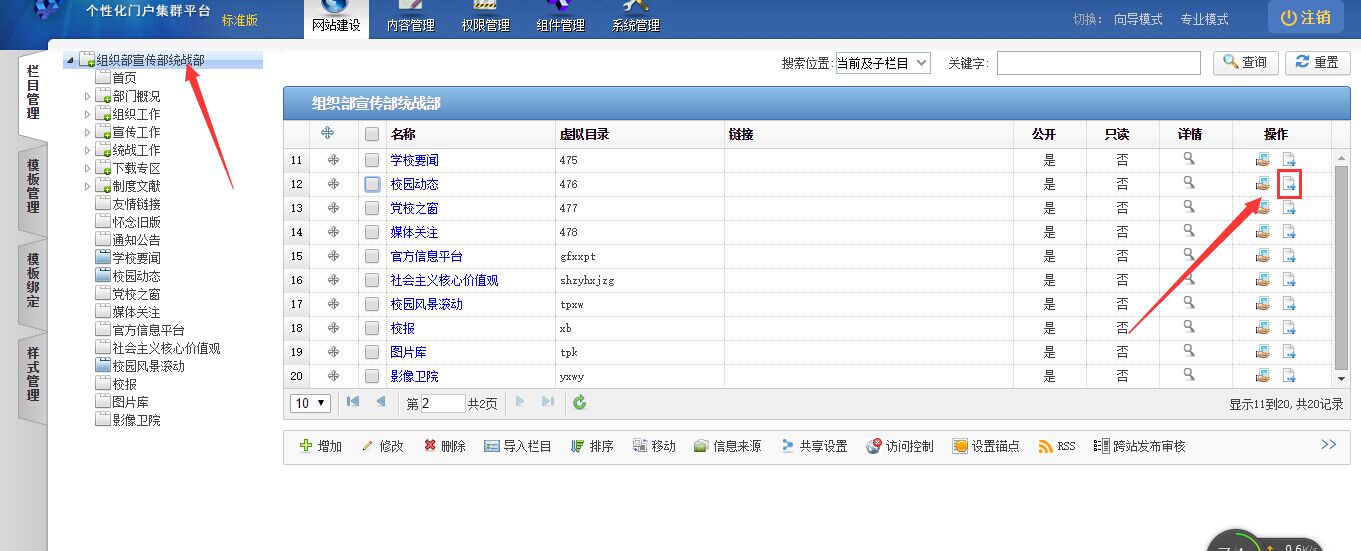Click the highlighted action icon for 校园动态
This screenshot has width=1361, height=551.
coord(1289,184)
